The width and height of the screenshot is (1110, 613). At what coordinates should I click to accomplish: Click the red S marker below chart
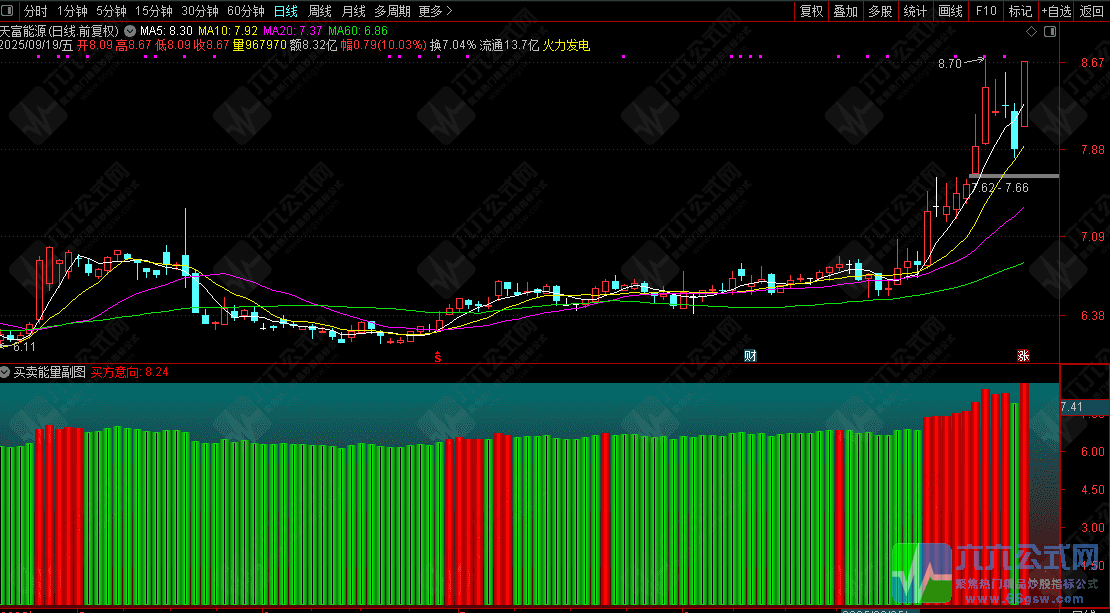437,356
